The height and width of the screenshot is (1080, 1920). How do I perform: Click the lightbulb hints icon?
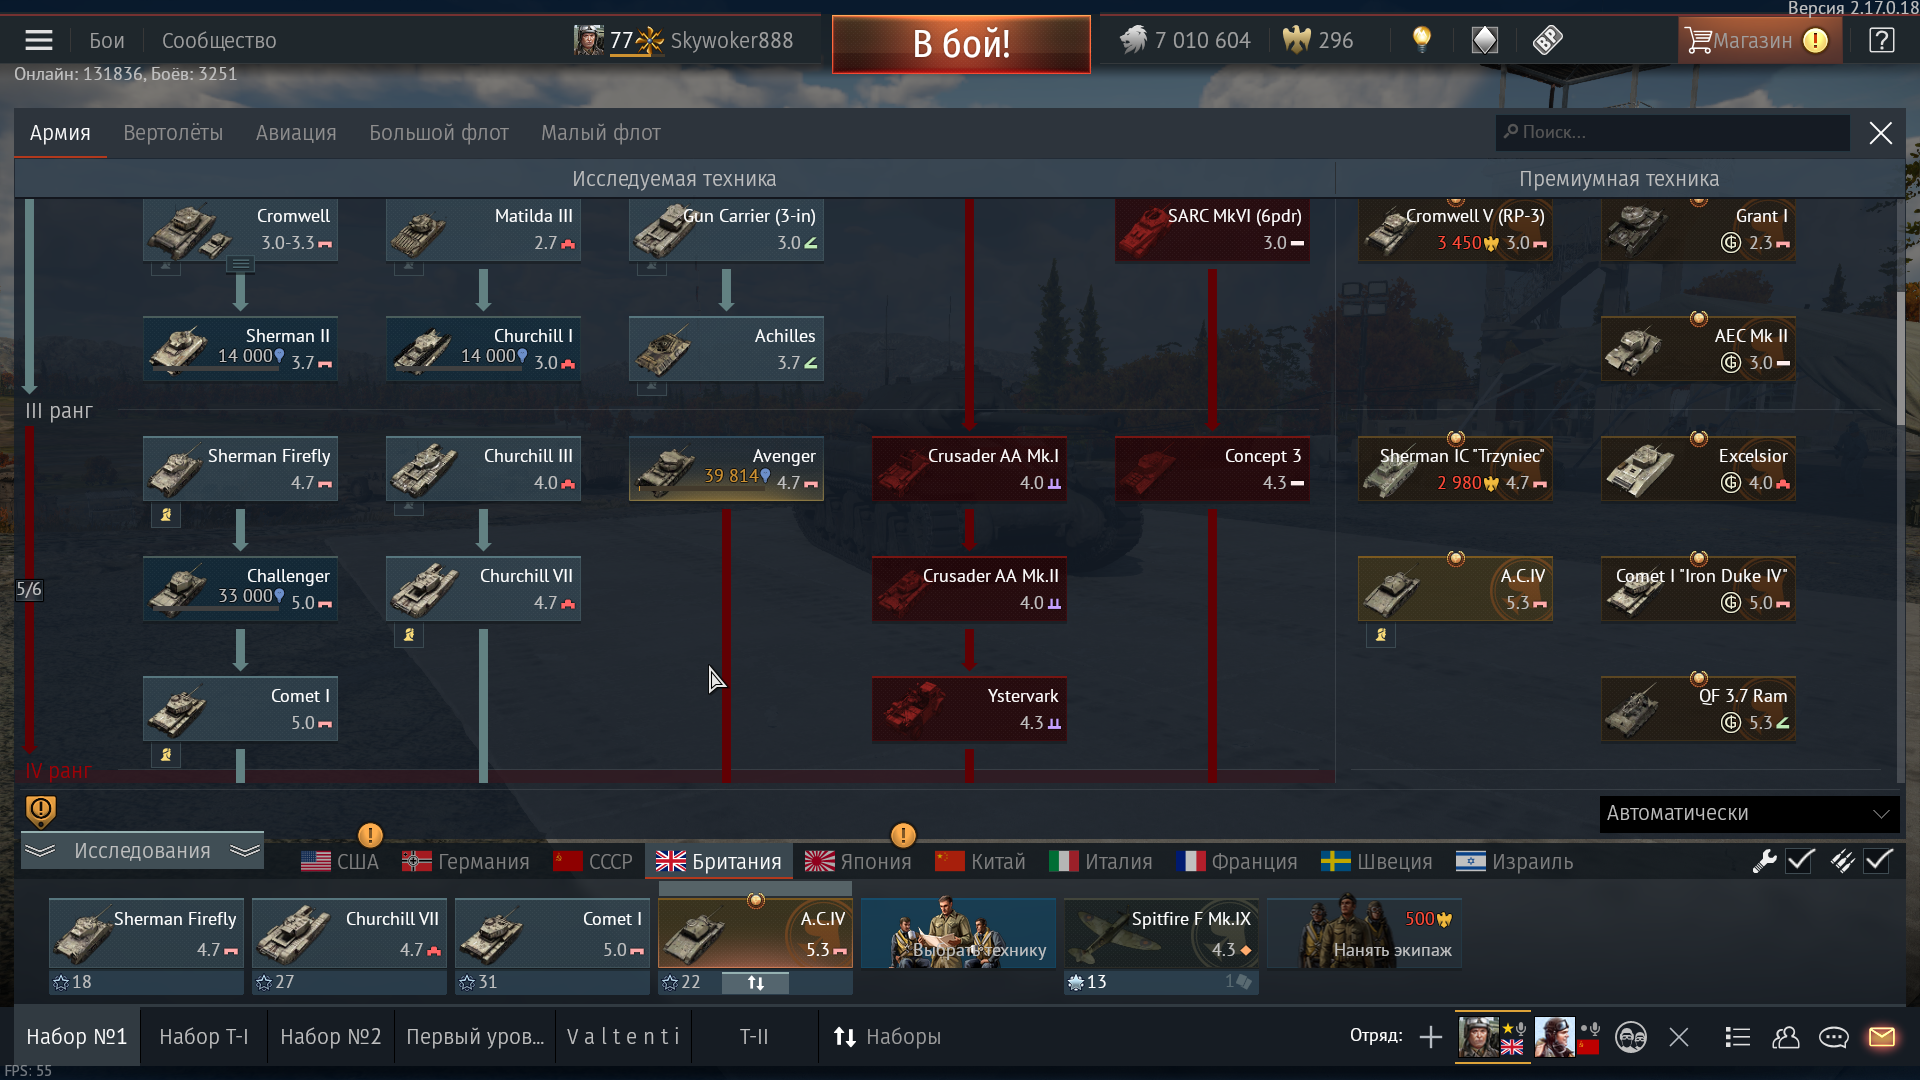(x=1421, y=40)
